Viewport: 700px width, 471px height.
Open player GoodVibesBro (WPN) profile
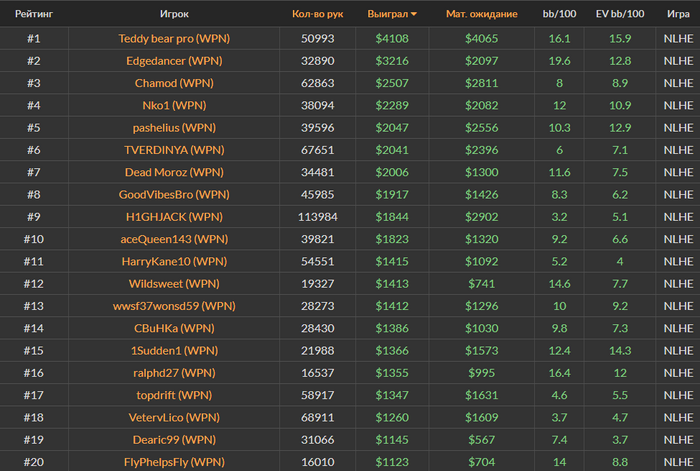(x=174, y=195)
